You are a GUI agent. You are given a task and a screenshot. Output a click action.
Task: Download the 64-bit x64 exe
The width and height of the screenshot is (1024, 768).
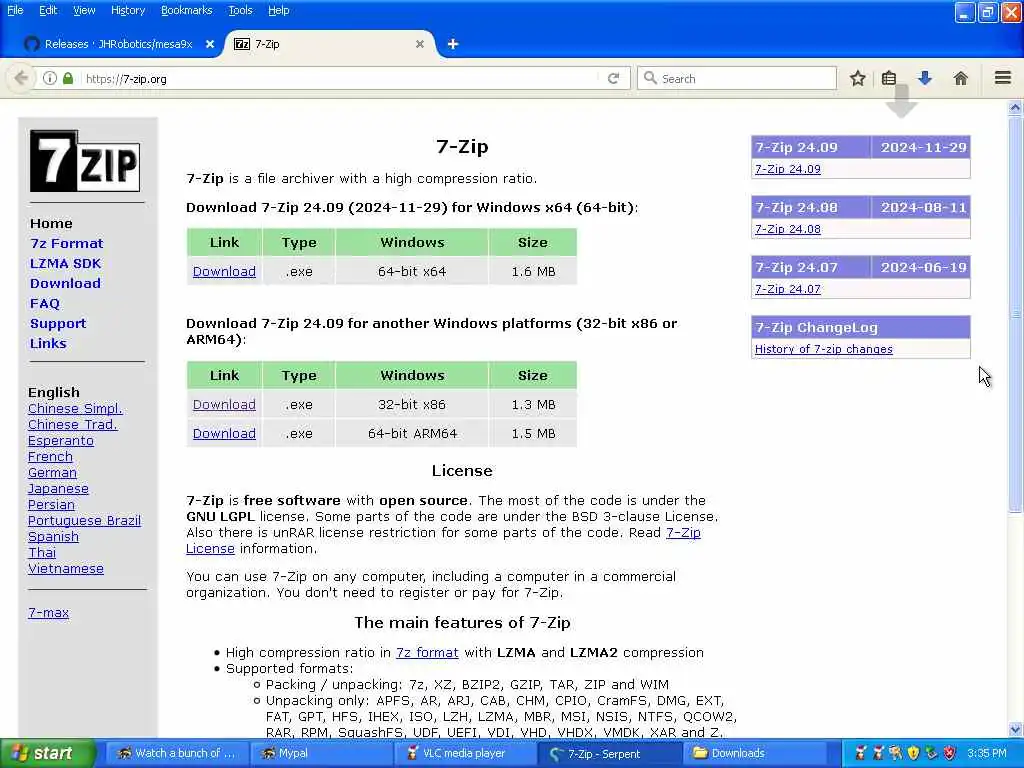[x=224, y=271]
